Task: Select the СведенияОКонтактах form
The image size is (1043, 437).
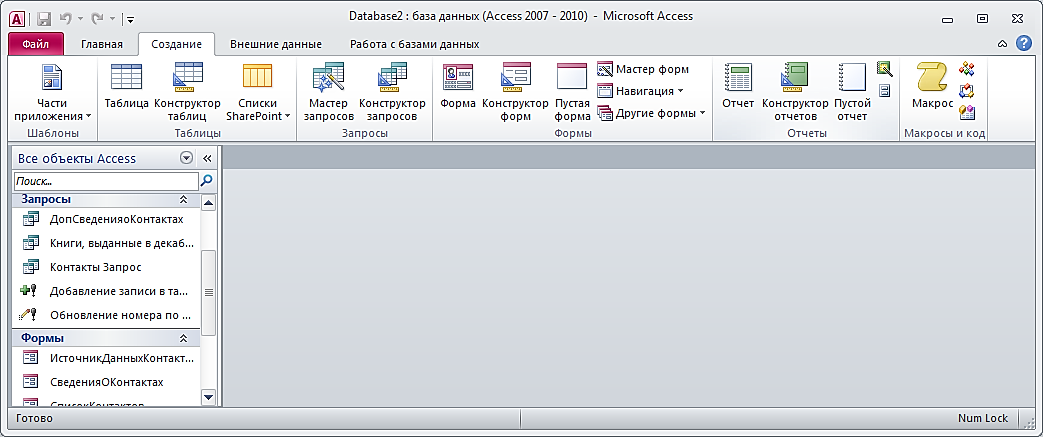Action: 106,382
